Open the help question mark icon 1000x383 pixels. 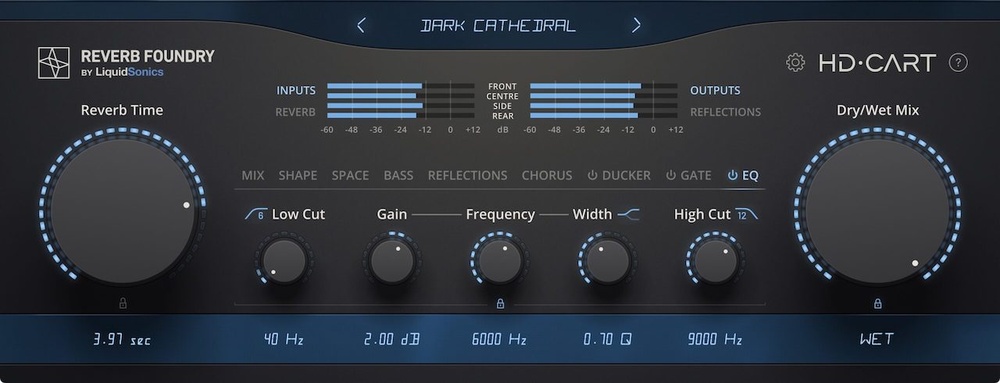(958, 62)
